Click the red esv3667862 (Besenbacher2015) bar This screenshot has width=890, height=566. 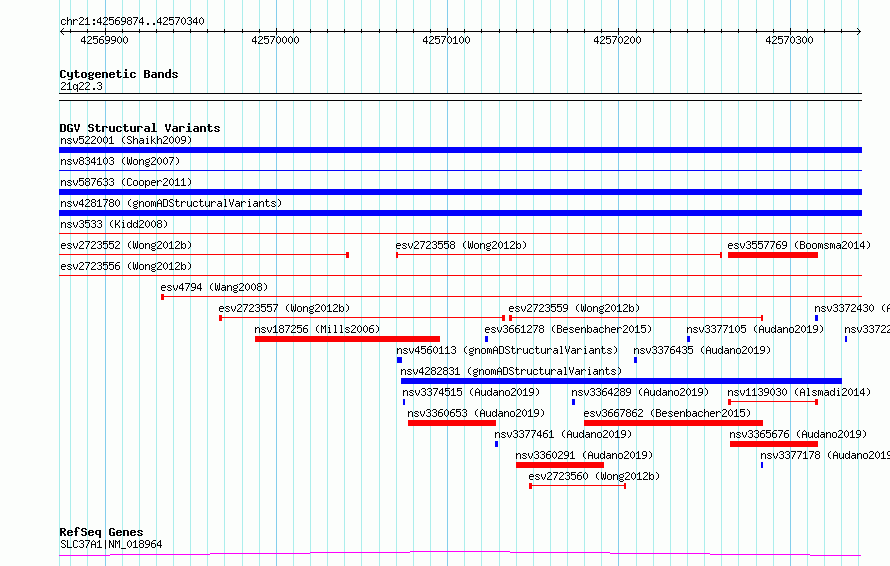click(673, 423)
